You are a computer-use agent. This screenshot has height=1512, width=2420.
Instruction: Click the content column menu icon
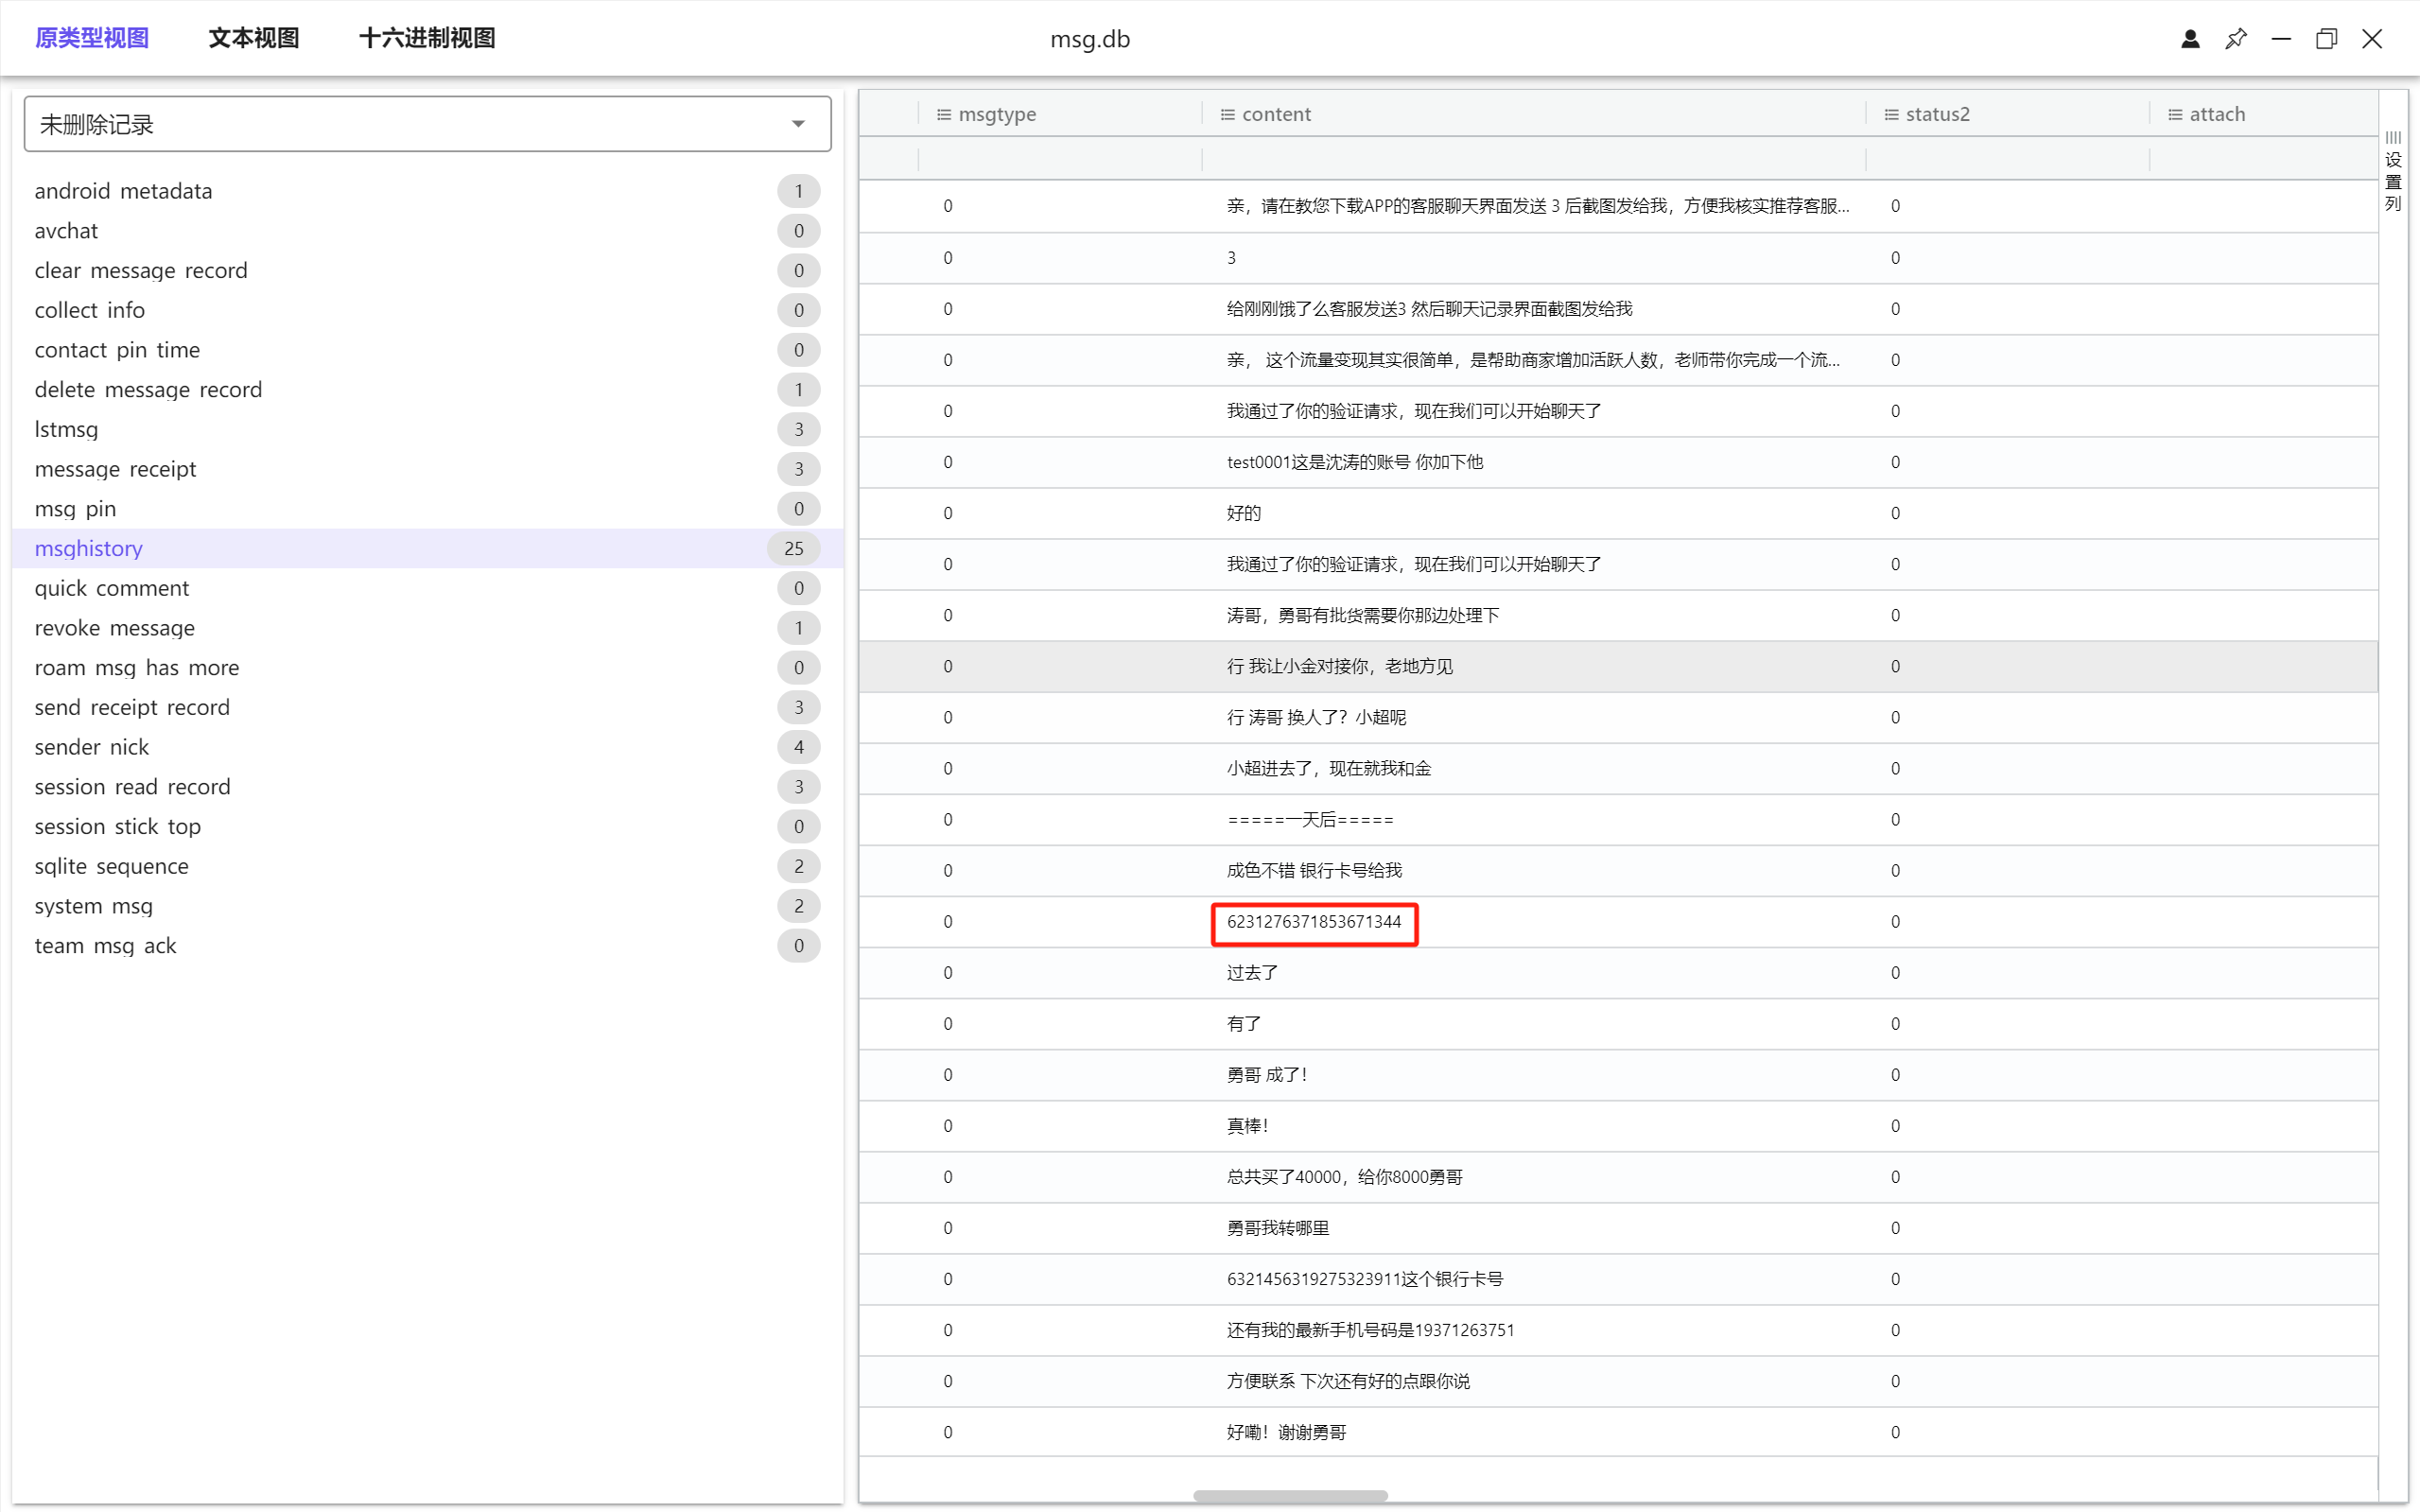coord(1227,115)
